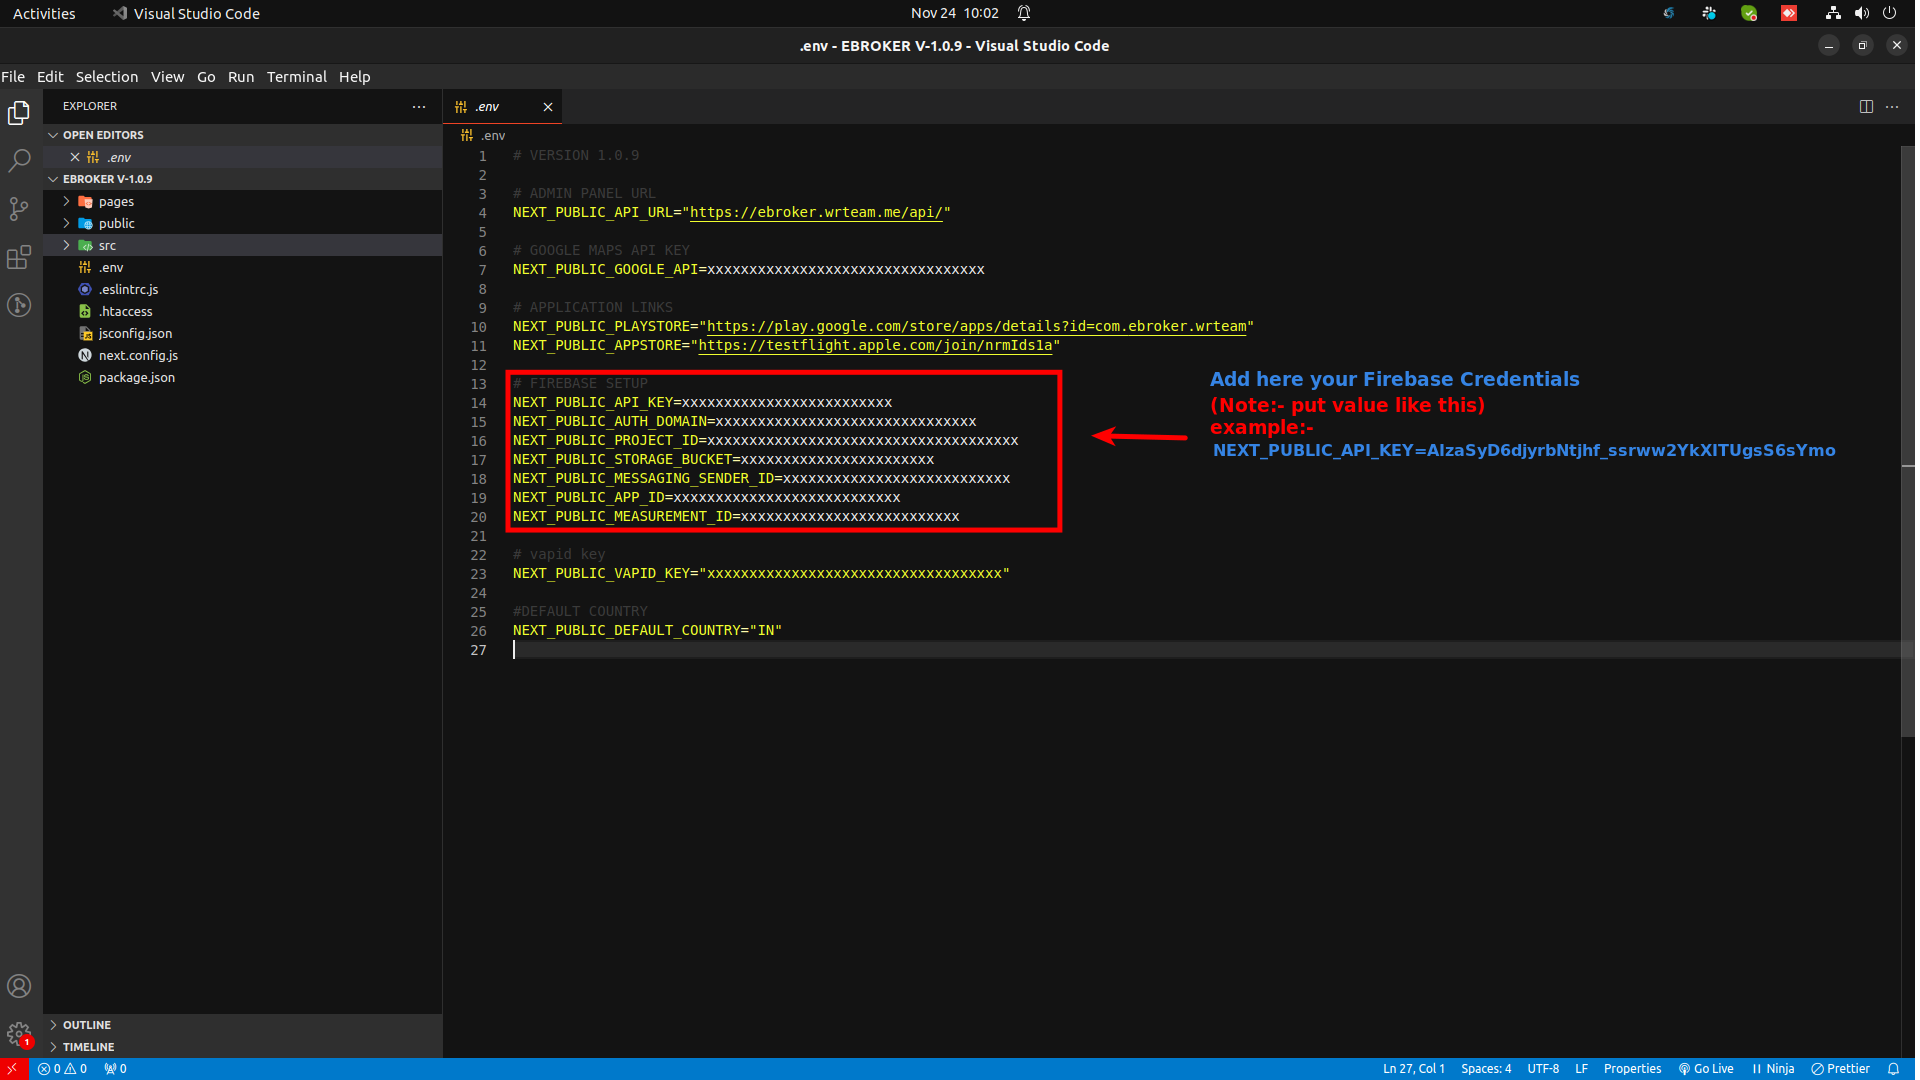Screen dimensions: 1920x1080
Task: Open .eslintrc.js in explorer
Action: pos(243,289)
